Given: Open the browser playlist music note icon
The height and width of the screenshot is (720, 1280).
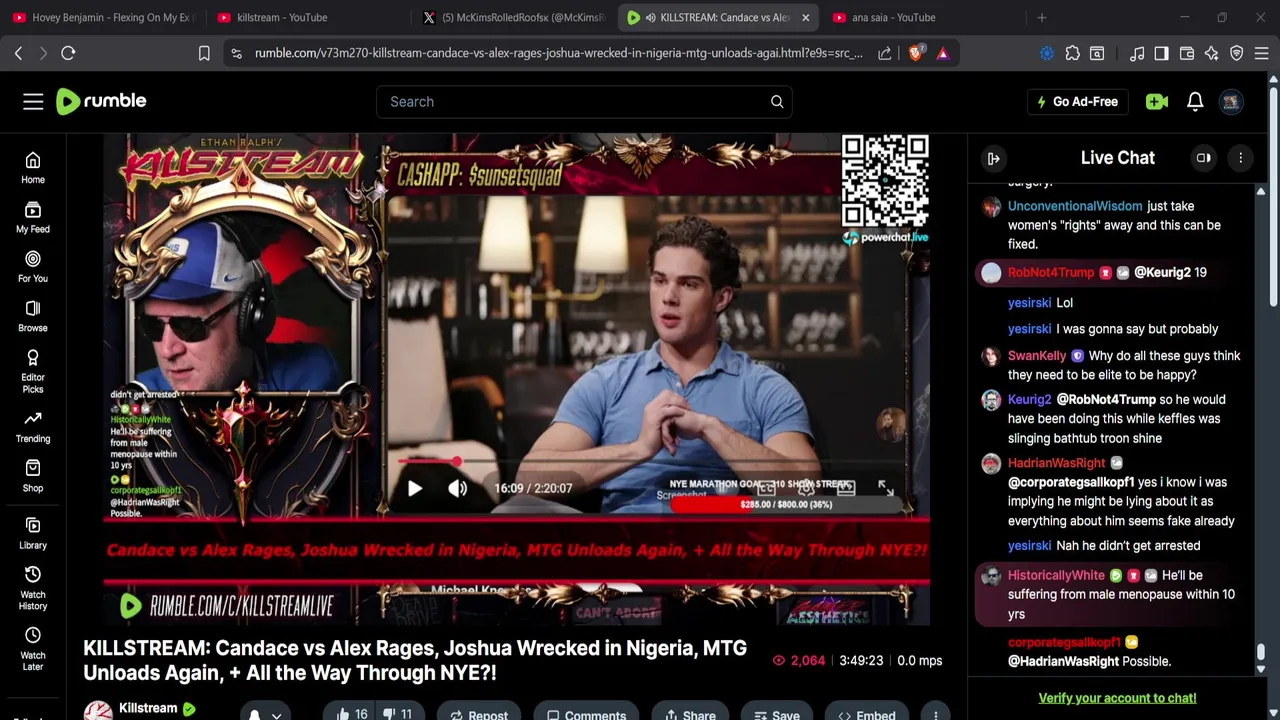Looking at the screenshot, I should coord(1137,53).
